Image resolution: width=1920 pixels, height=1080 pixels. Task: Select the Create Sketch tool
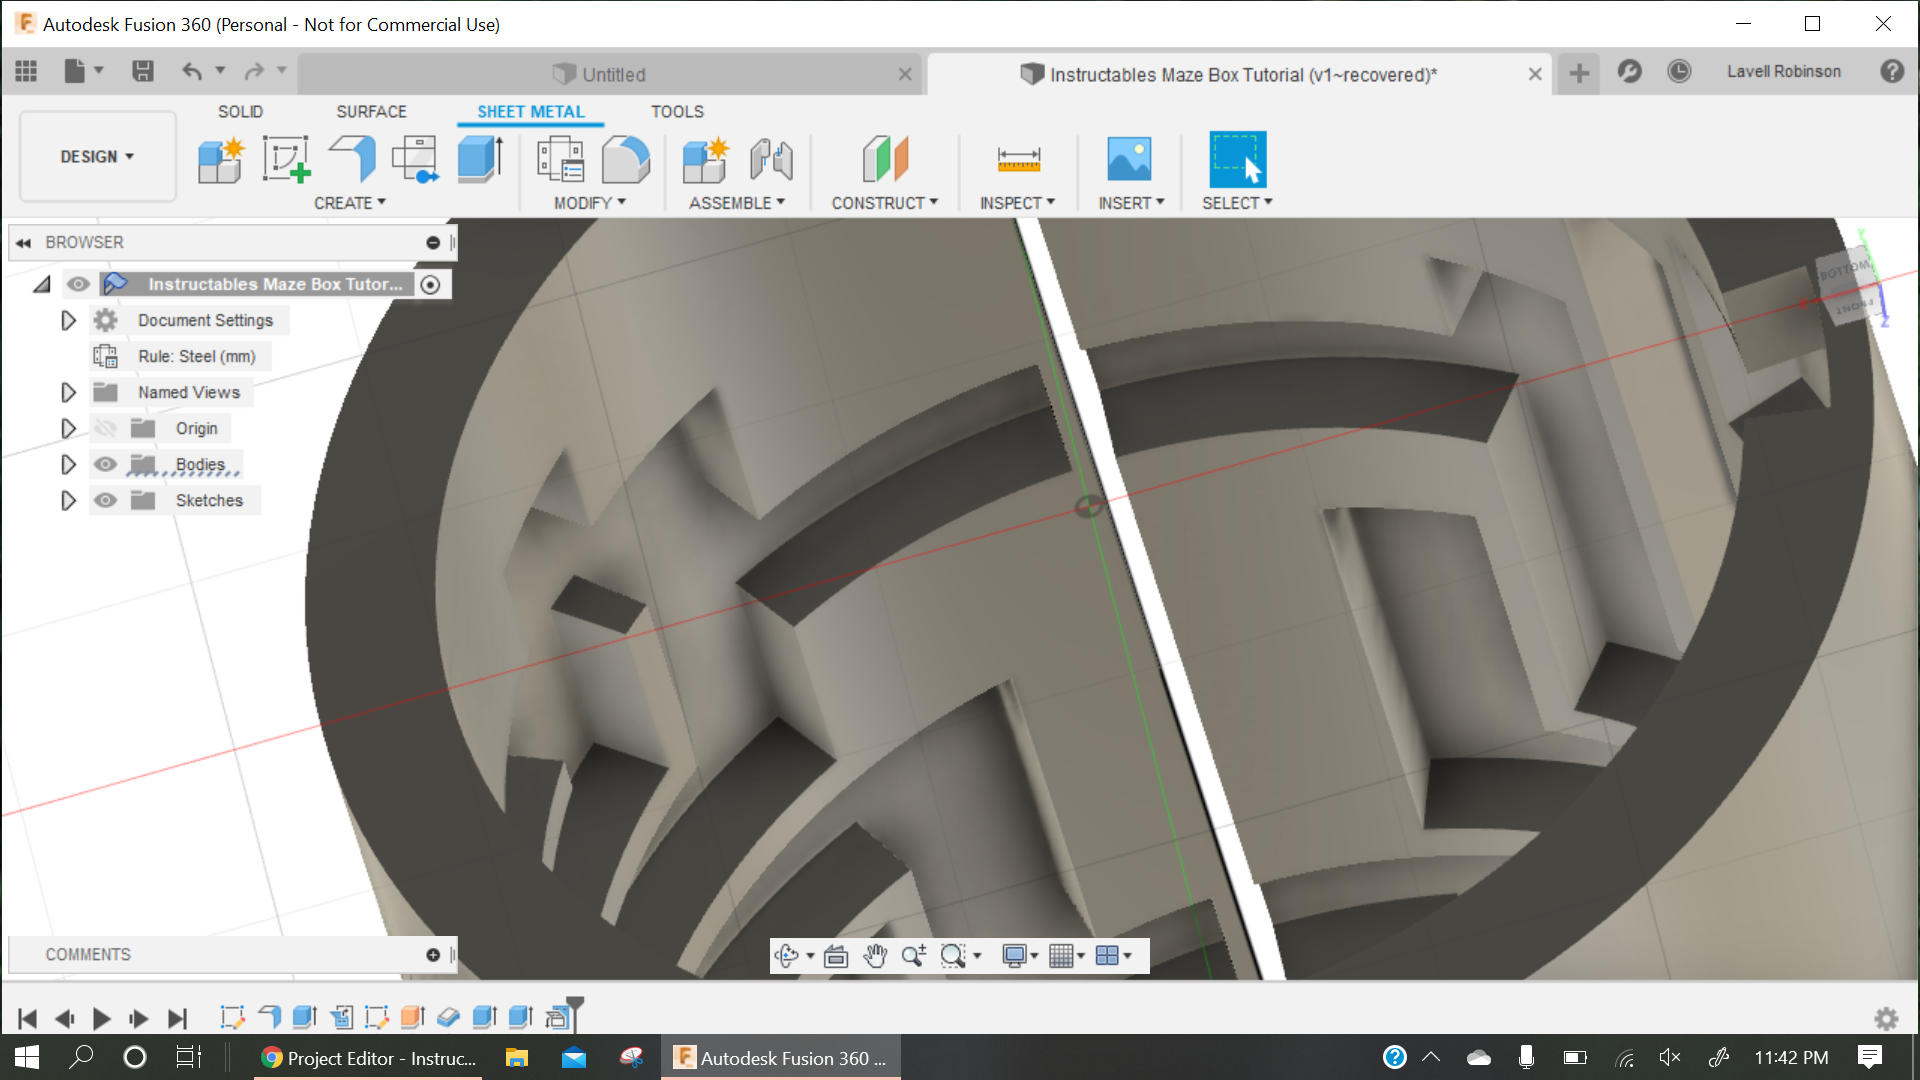[x=286, y=160]
